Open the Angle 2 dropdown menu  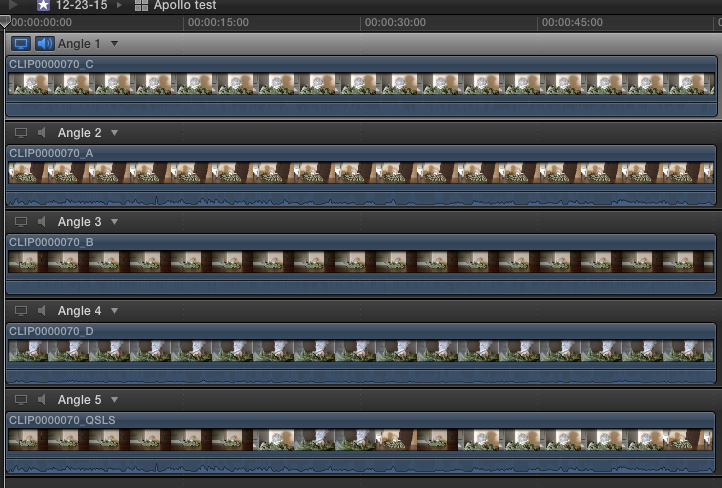point(114,133)
